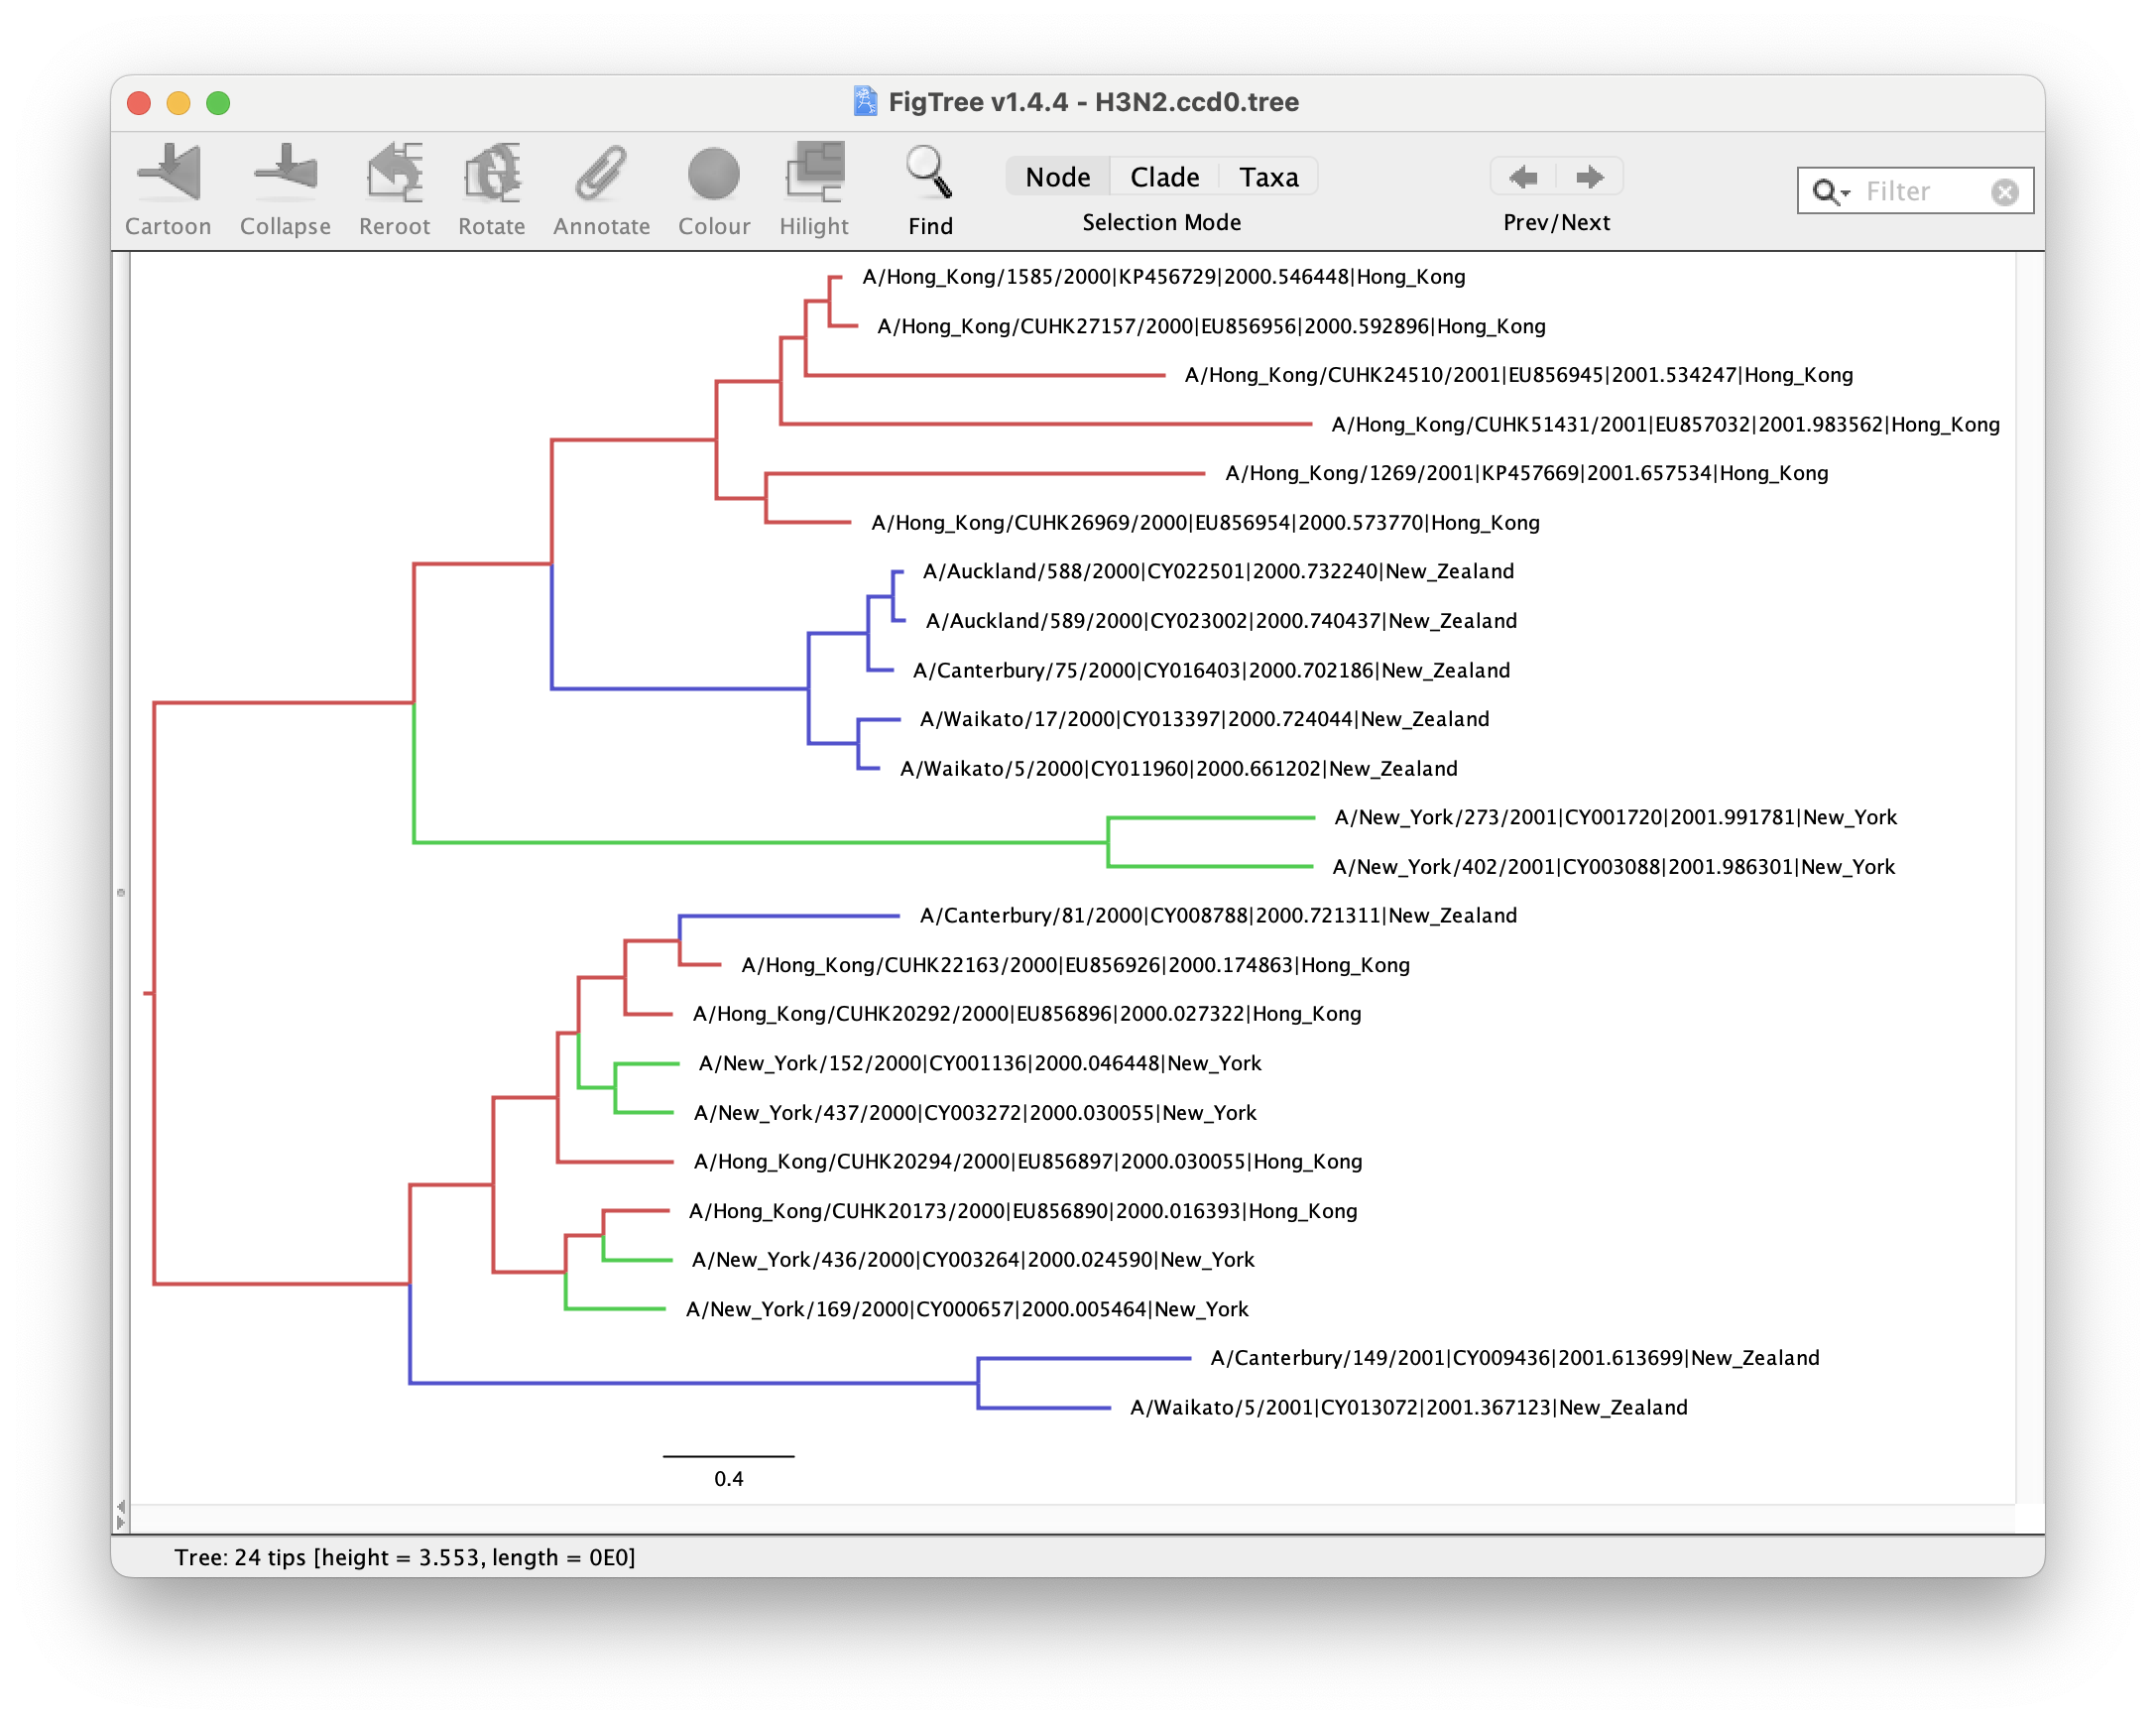Image resolution: width=2156 pixels, height=1724 pixels.
Task: Select tip A/New_York/402/2001 label
Action: click(x=1613, y=867)
